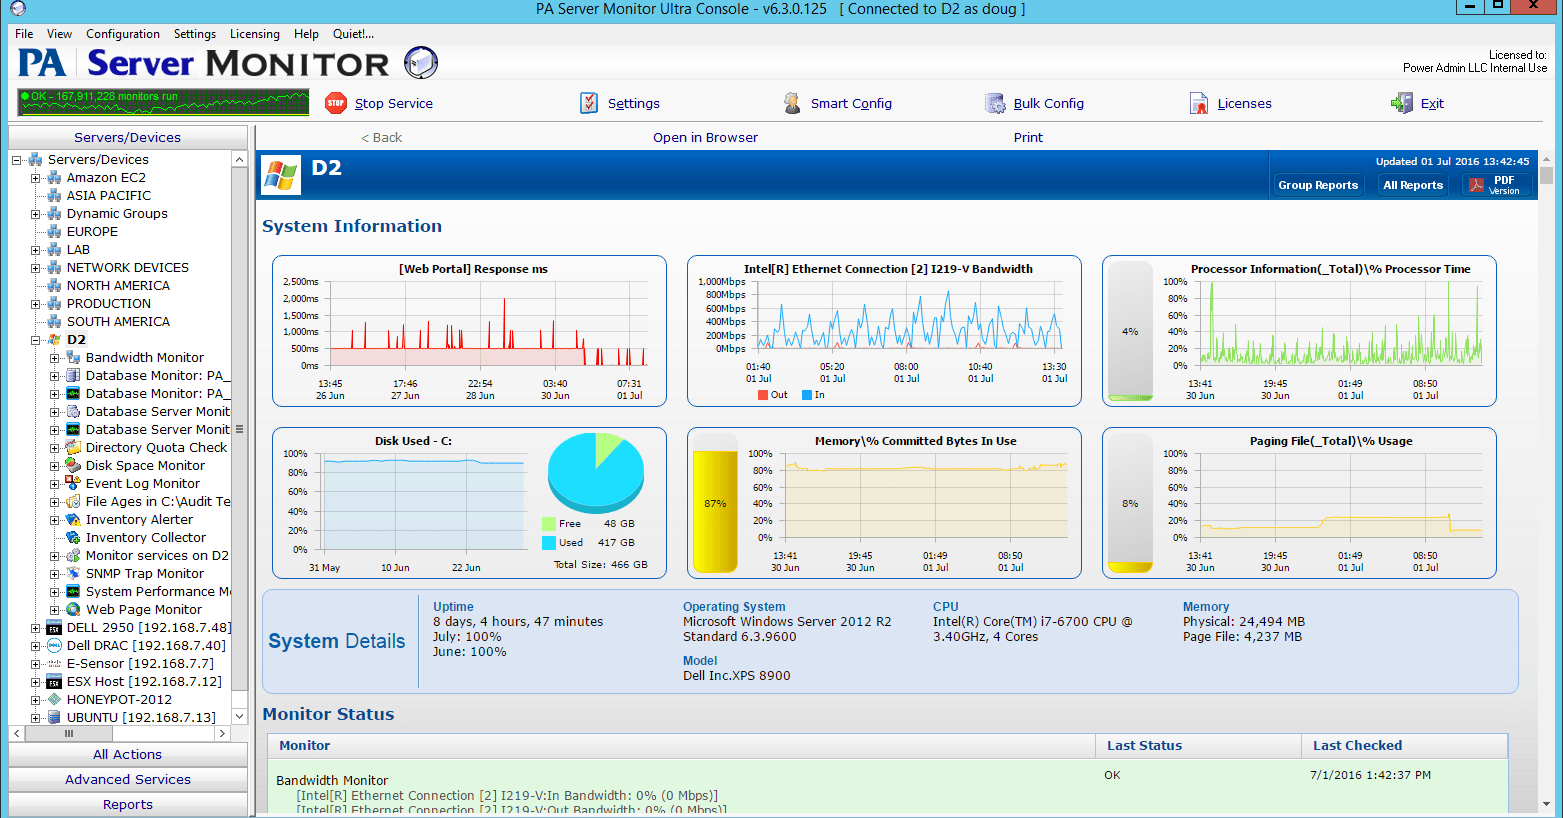Click the Group Reports button
This screenshot has width=1563, height=818.
coord(1318,185)
